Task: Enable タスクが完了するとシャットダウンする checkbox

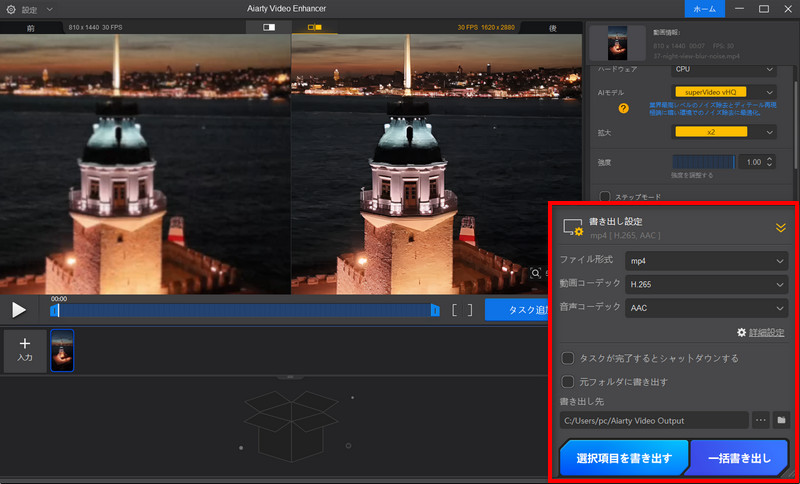Action: pyautogui.click(x=567, y=359)
